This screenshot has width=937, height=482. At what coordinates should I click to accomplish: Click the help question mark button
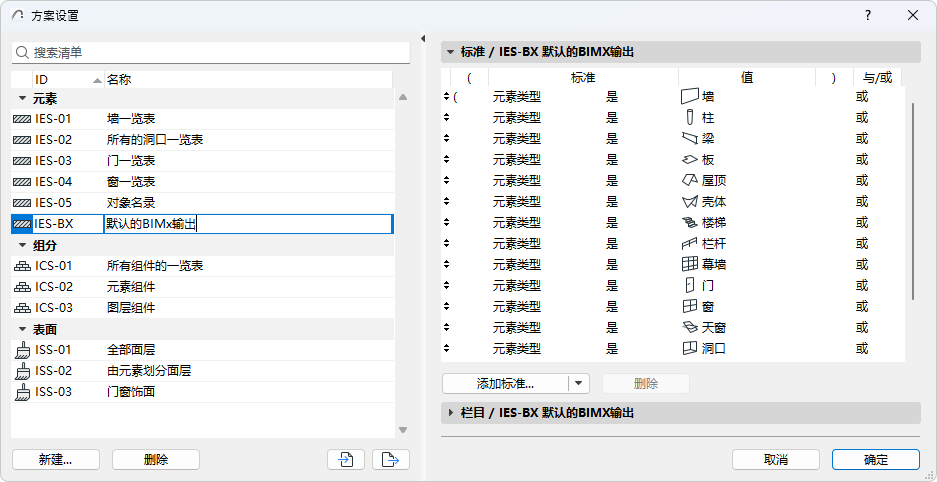868,16
